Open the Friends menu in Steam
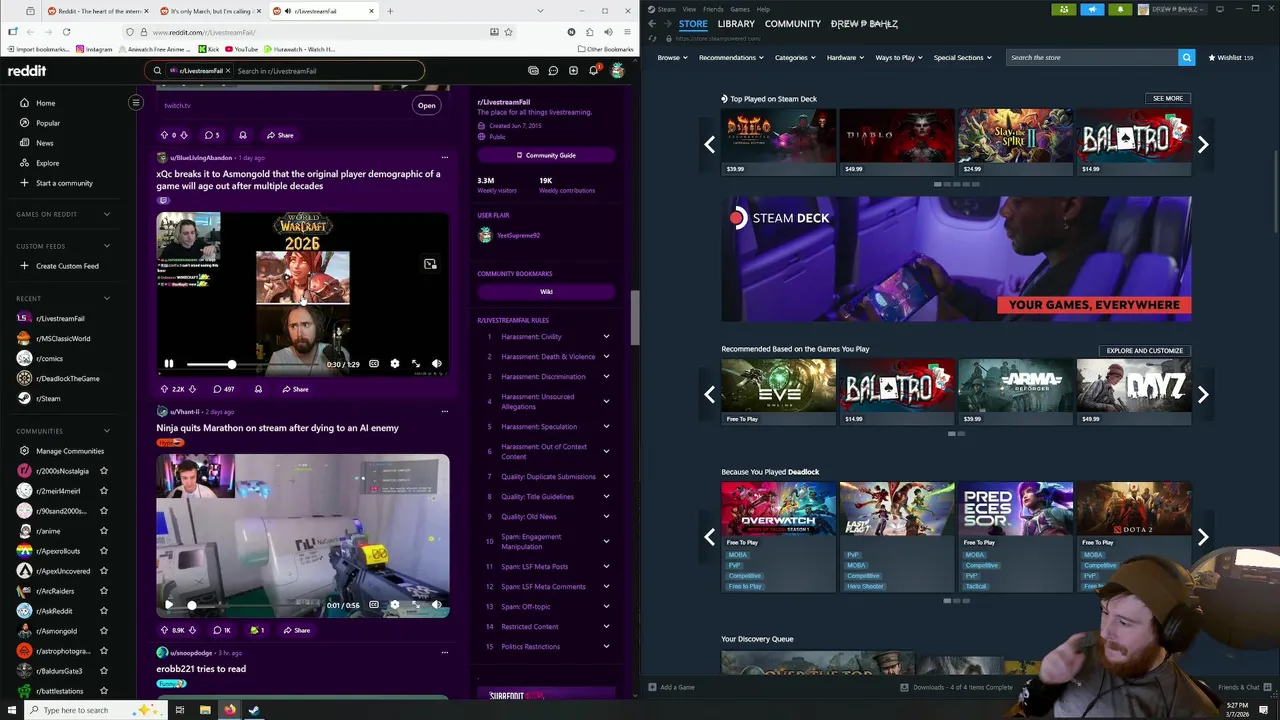Viewport: 1280px width, 720px height. pos(713,9)
